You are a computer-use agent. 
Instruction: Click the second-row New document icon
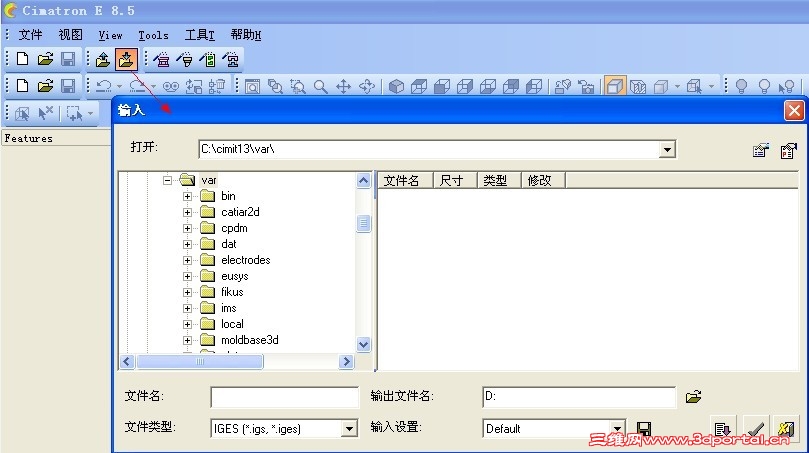(x=22, y=86)
